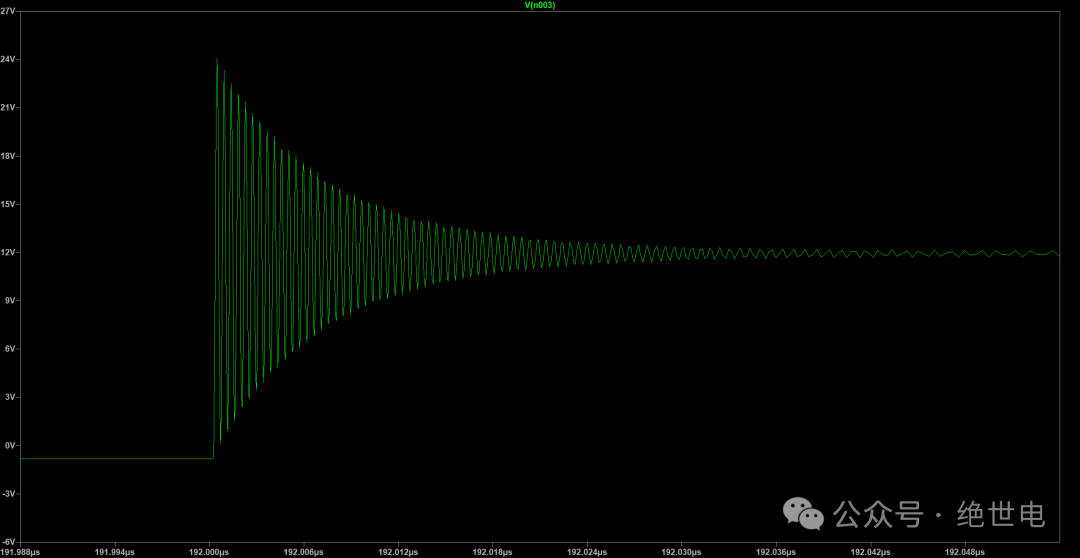This screenshot has width=1080, height=558.
Task: Click the 18V vertical axis label
Action: click(8, 156)
